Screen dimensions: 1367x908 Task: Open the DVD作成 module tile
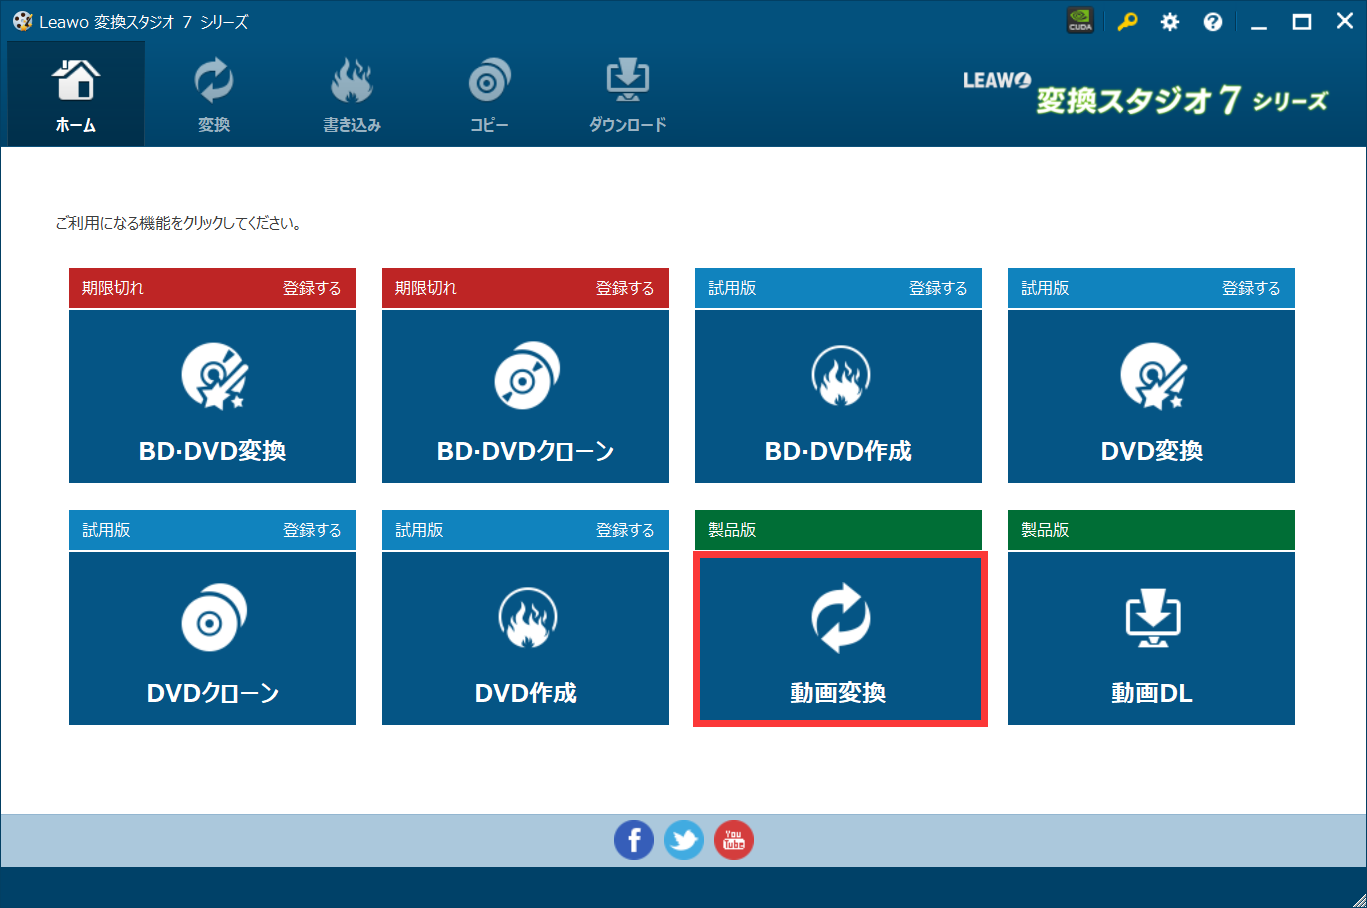coord(525,638)
